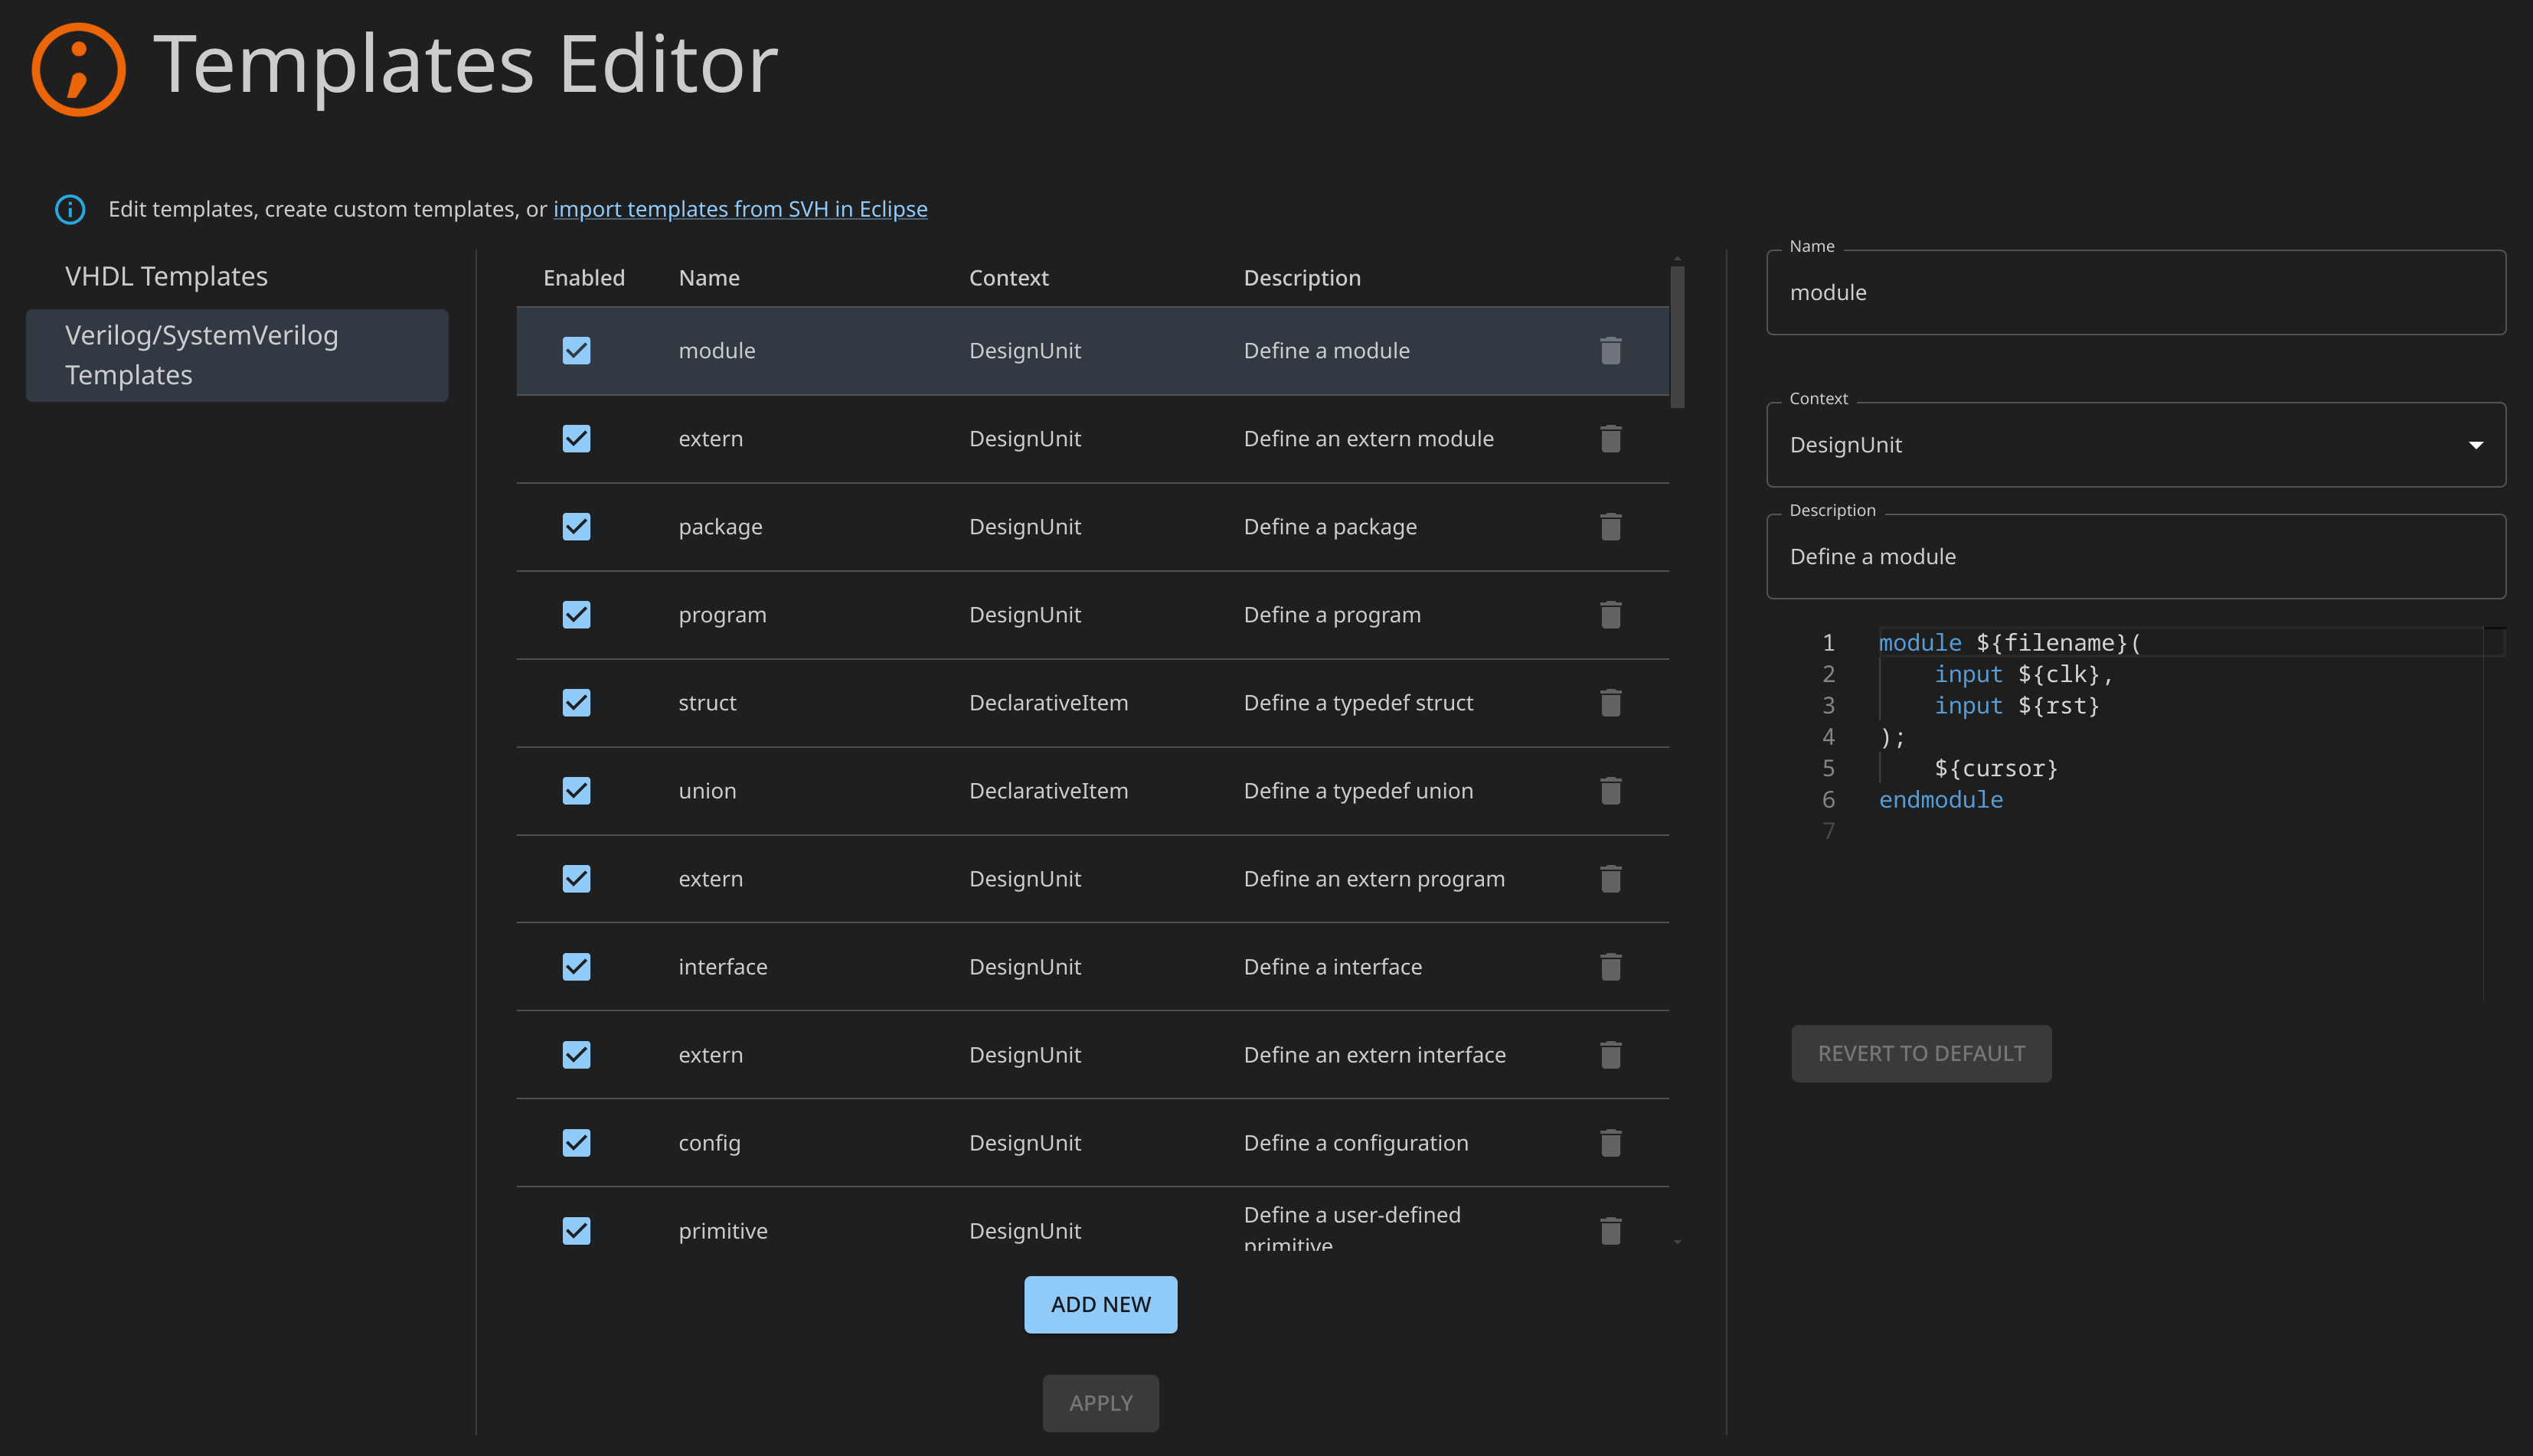Click trash icon for interface template
This screenshot has width=2533, height=1456.
coord(1610,967)
